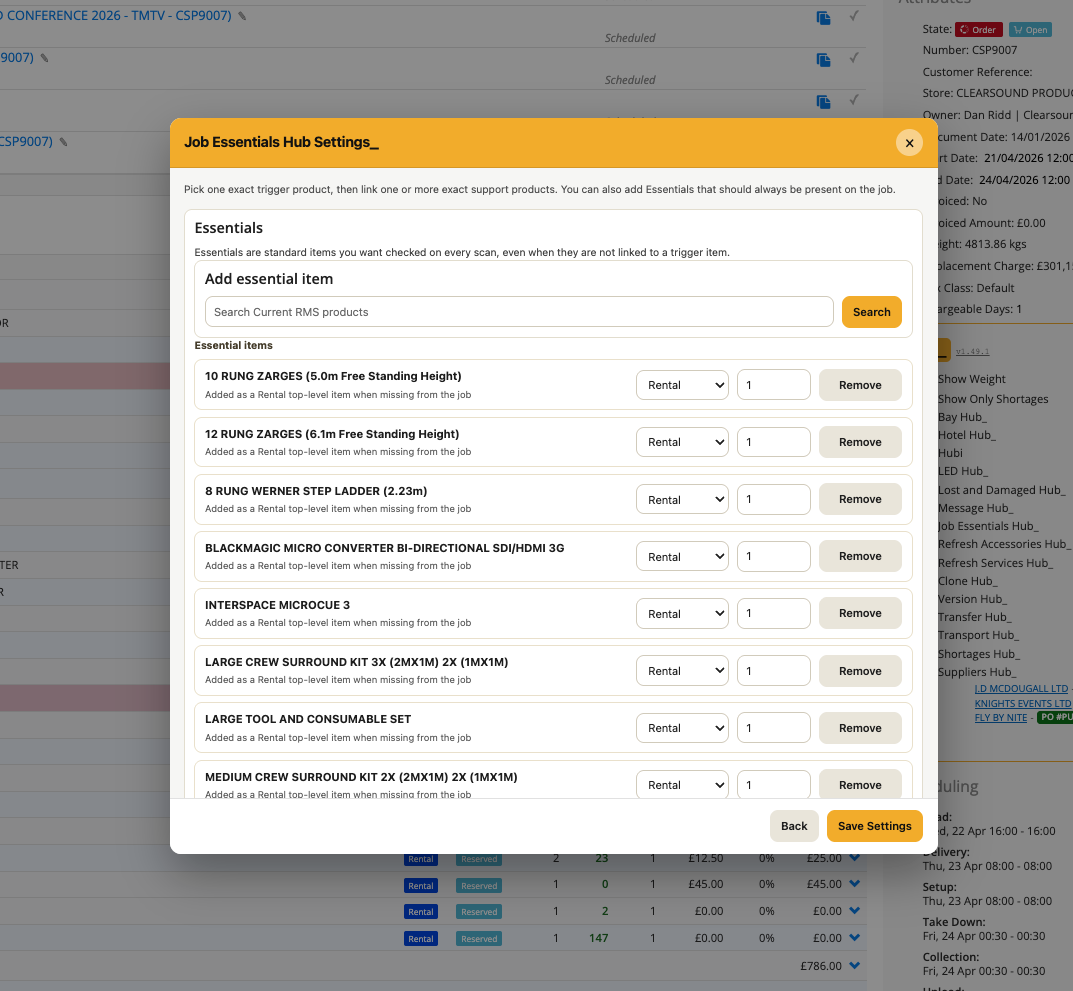Click the Search button for essential items
The image size is (1073, 991).
(x=871, y=312)
